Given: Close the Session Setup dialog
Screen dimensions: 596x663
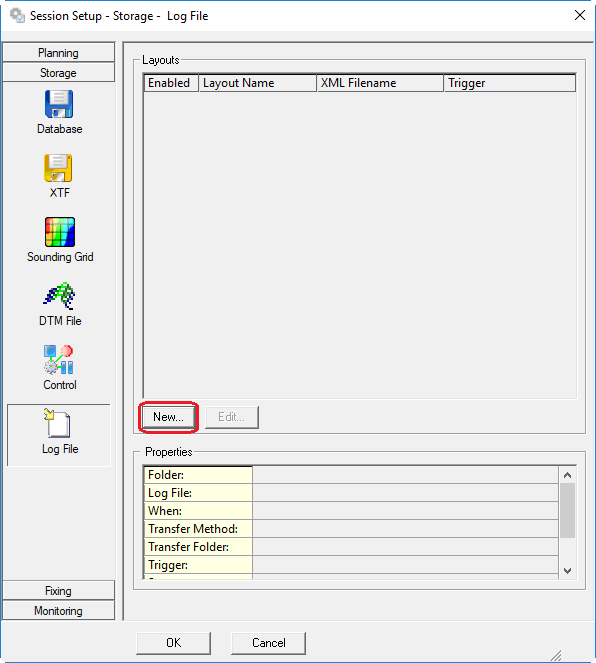Looking at the screenshot, I should (x=580, y=15).
